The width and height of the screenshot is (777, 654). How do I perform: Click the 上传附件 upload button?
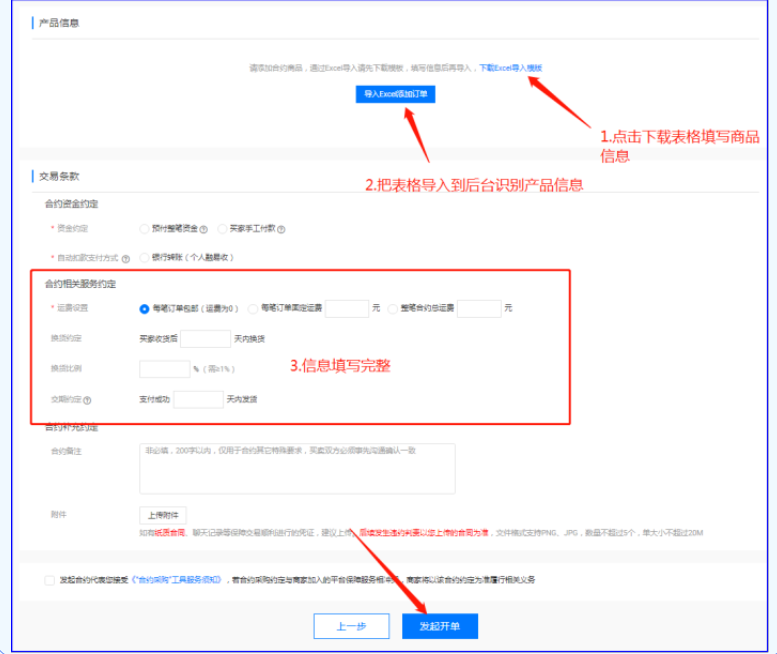tap(162, 515)
